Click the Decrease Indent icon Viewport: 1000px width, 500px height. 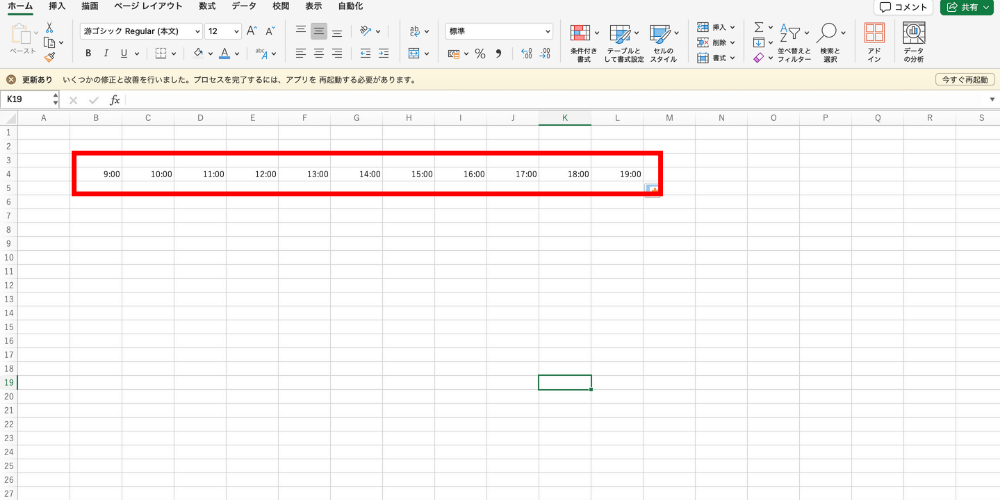365,54
